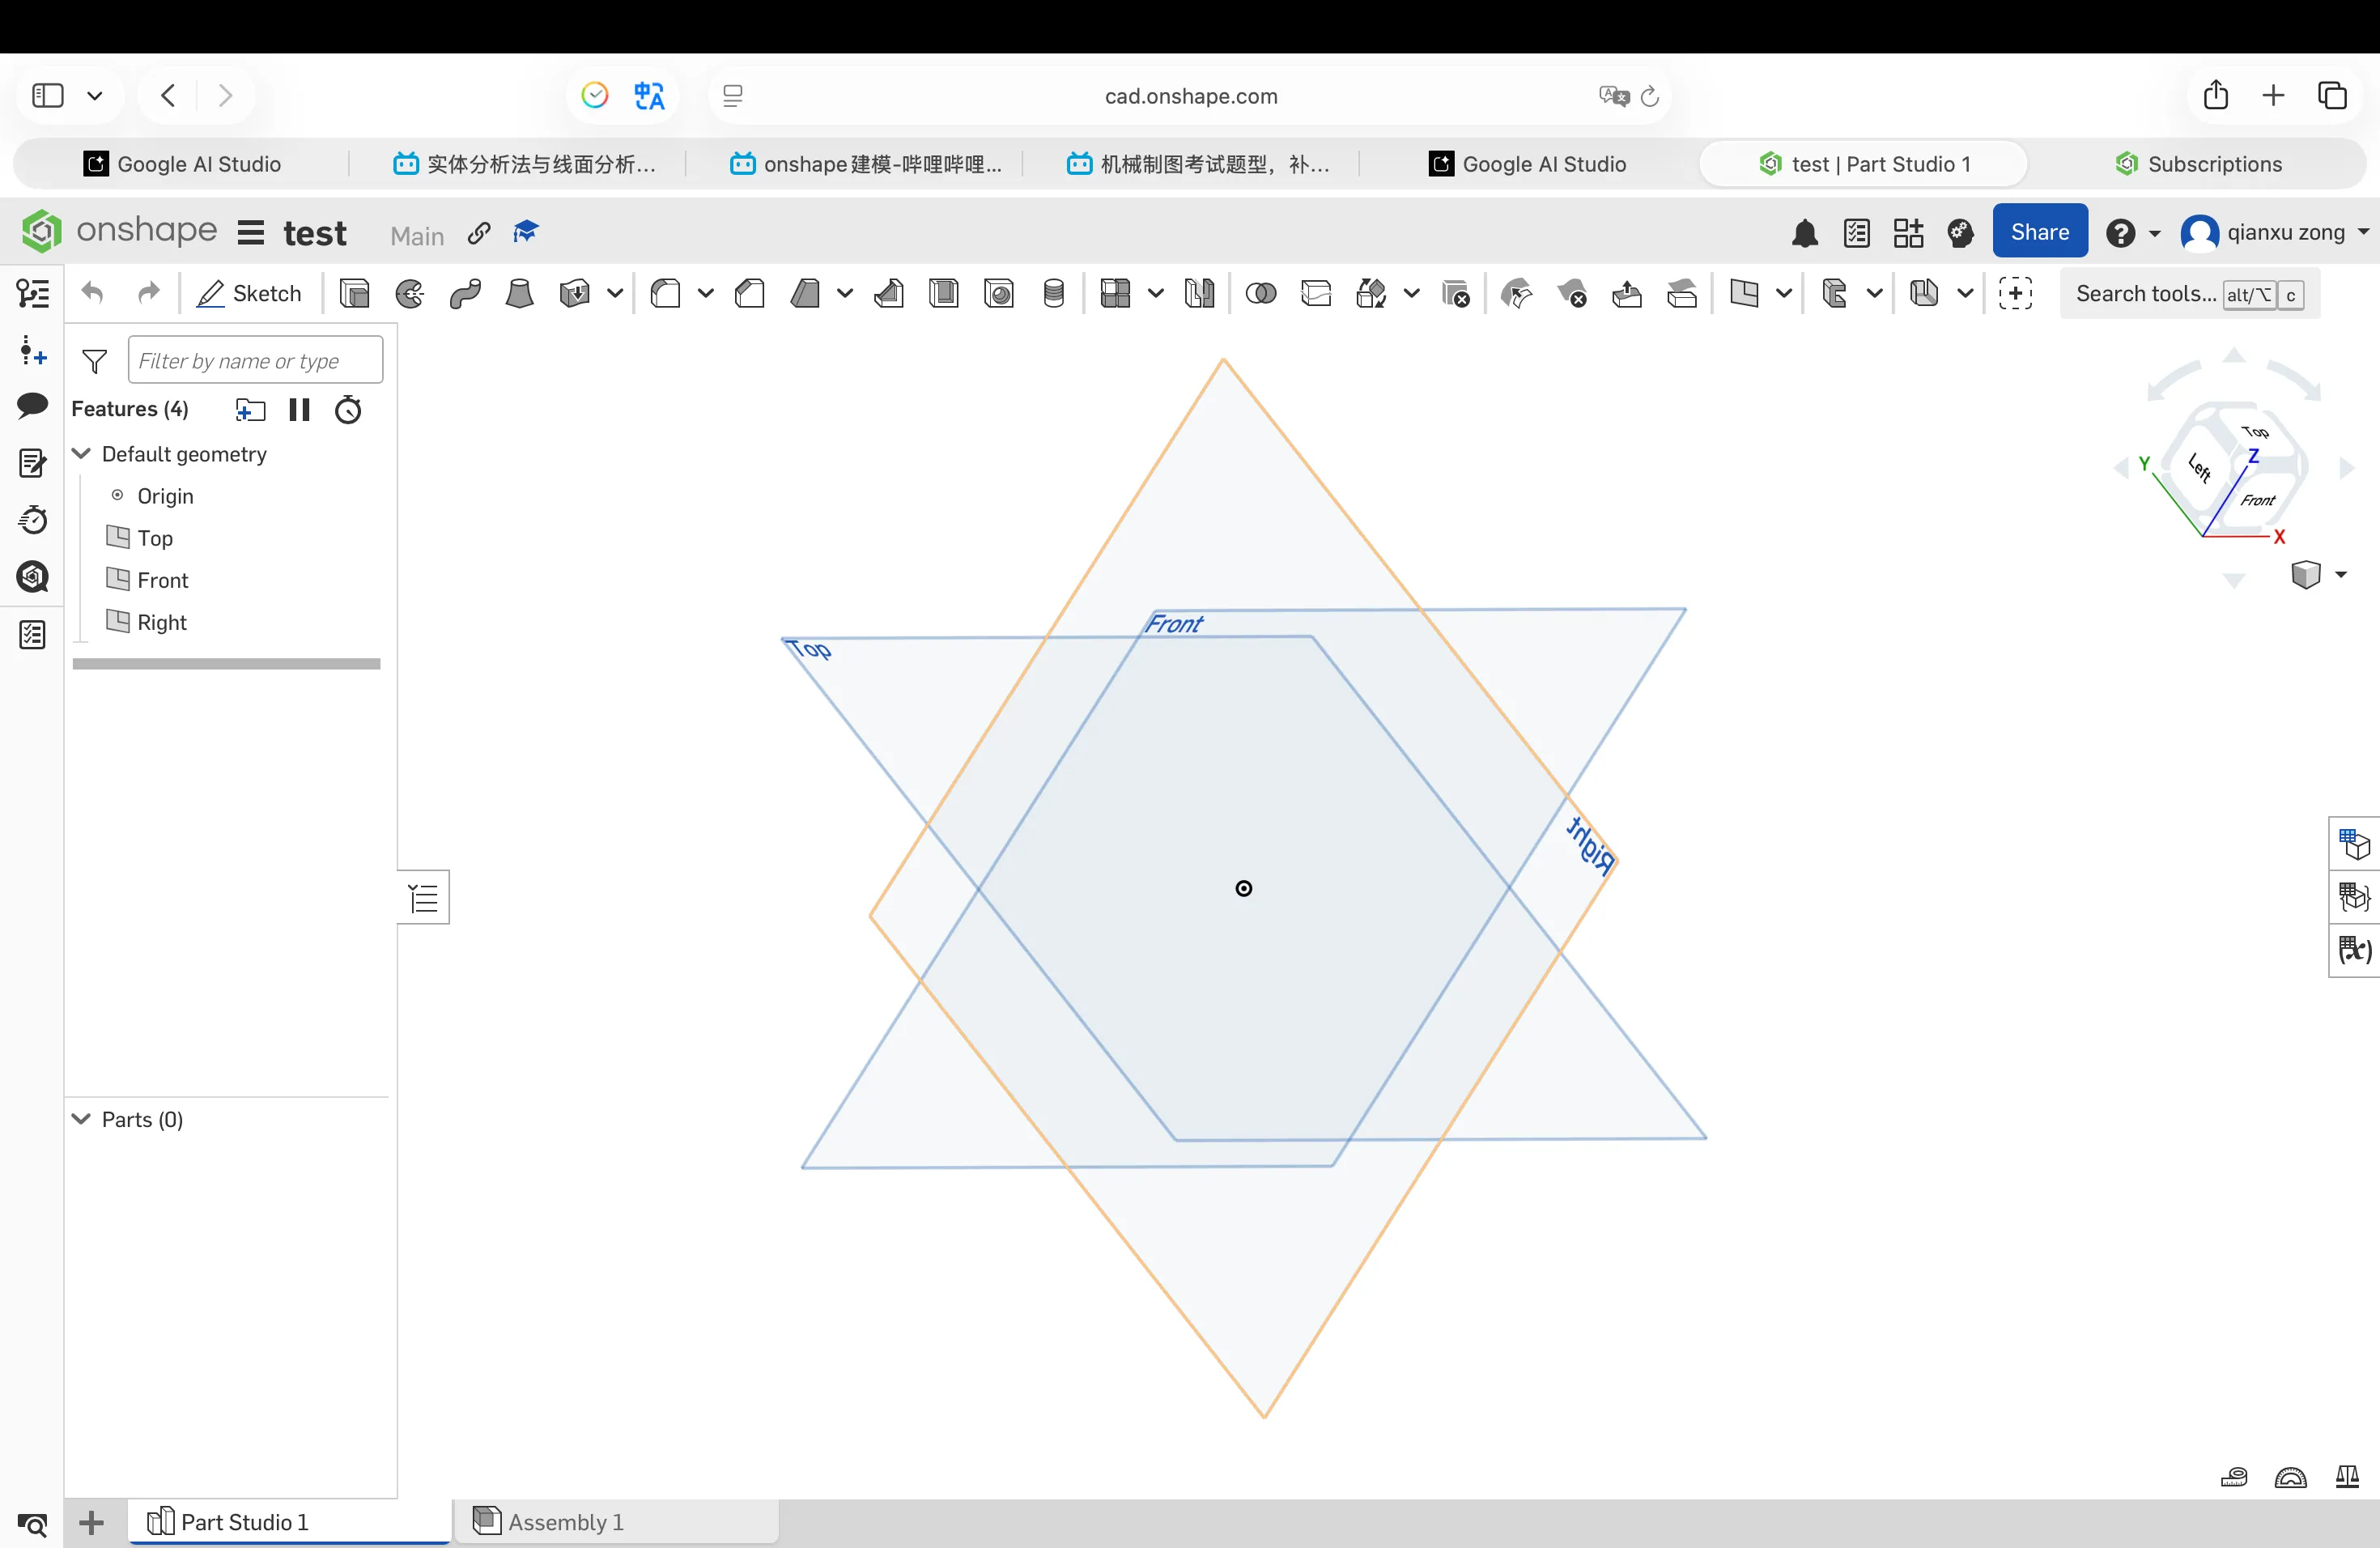Click the Sketch button
The width and height of the screenshot is (2380, 1548).
tap(251, 293)
